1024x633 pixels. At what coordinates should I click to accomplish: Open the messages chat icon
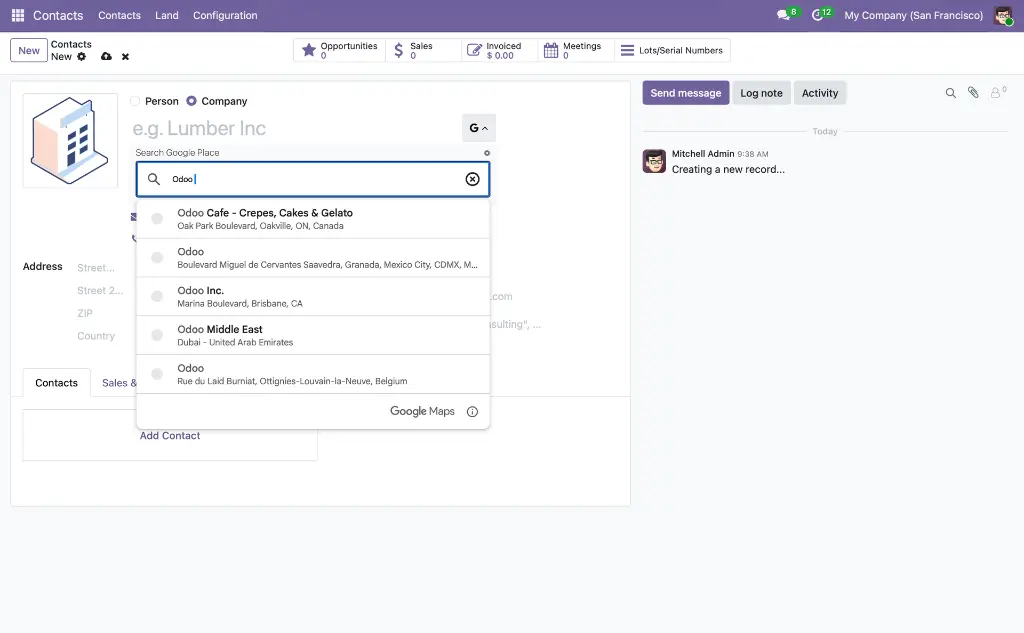(783, 15)
